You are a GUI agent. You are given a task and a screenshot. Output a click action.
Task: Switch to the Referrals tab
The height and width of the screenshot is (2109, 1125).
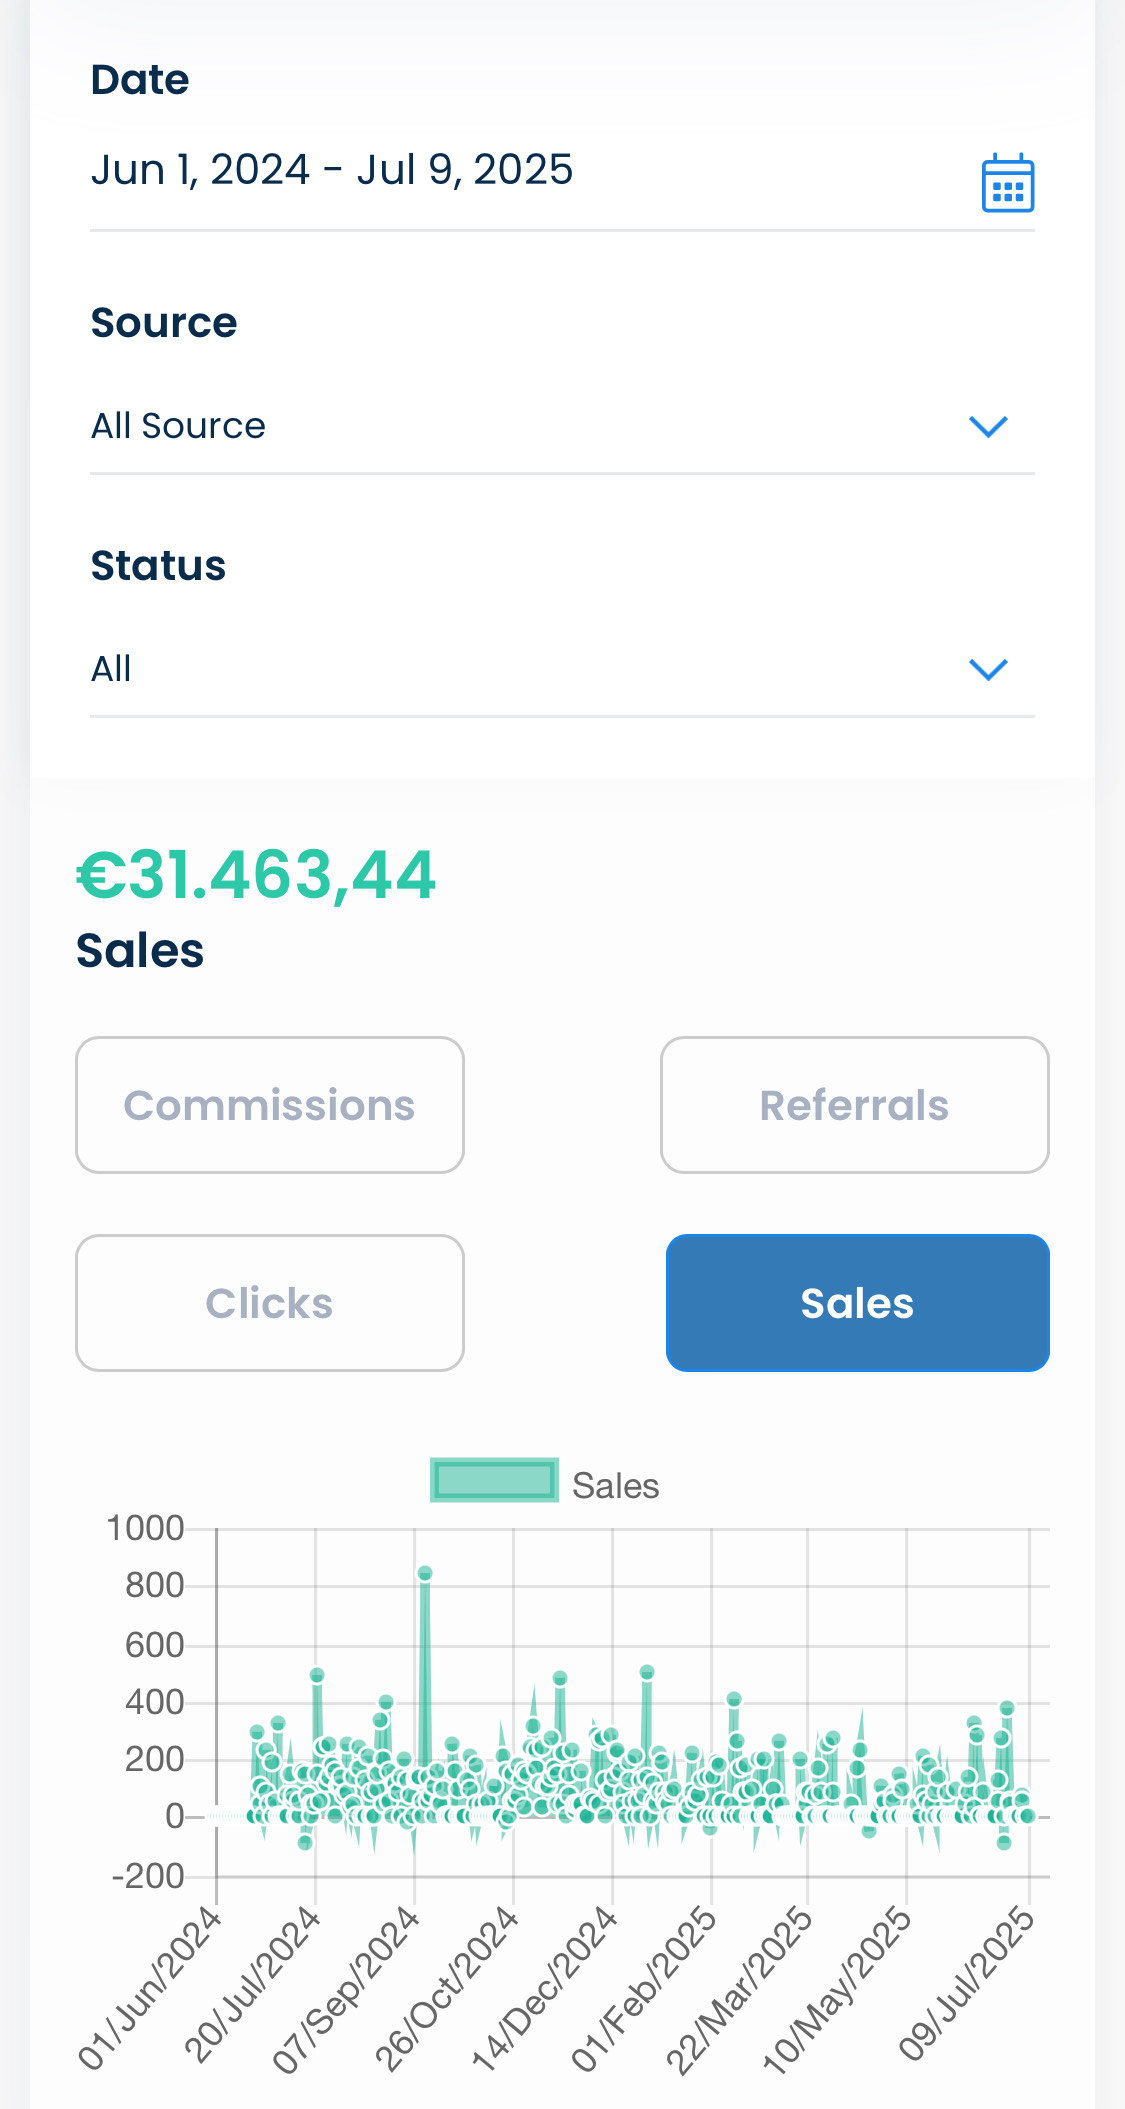point(854,1105)
